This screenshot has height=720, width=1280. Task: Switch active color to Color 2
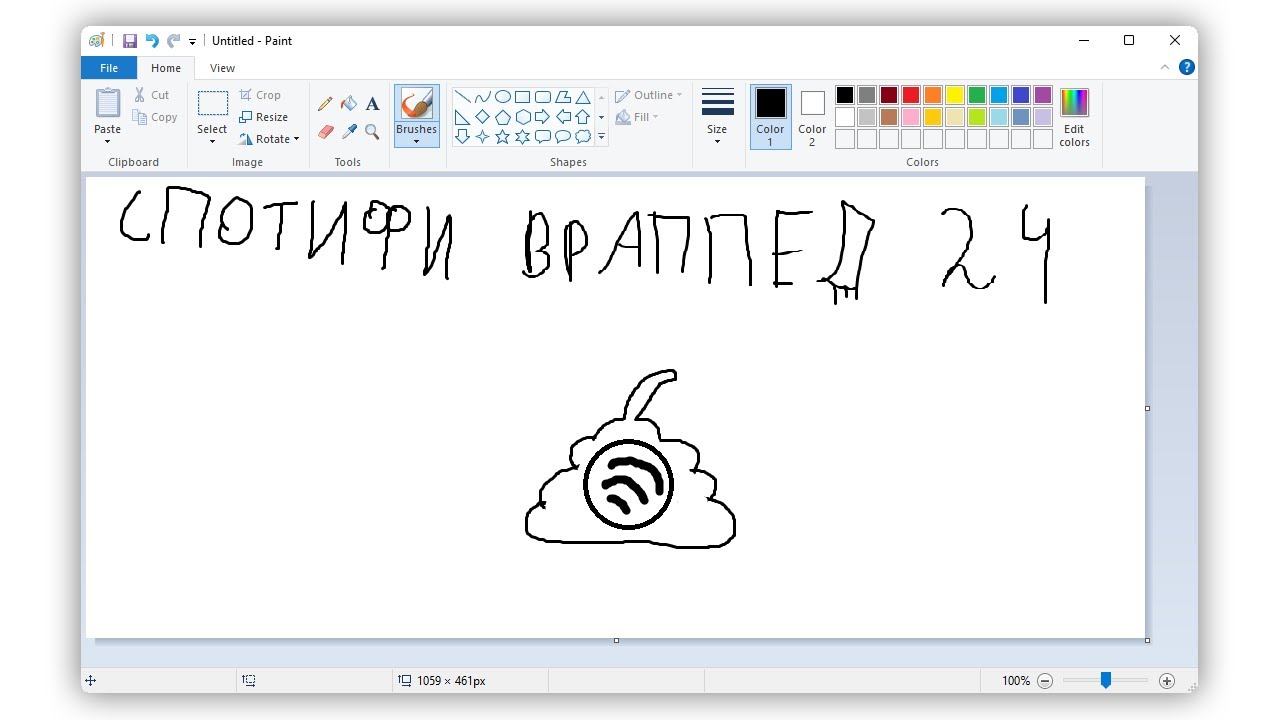pos(812,116)
